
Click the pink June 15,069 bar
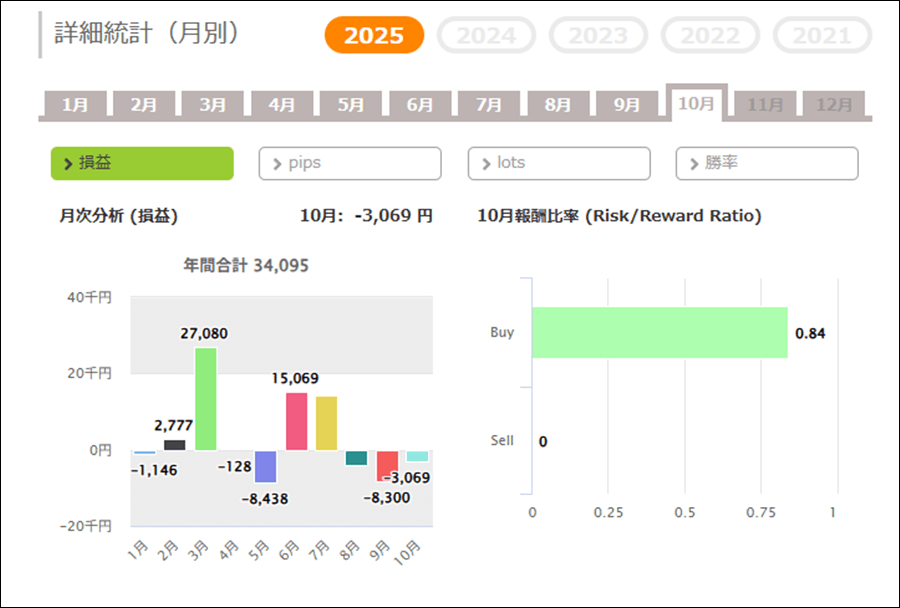[296, 421]
